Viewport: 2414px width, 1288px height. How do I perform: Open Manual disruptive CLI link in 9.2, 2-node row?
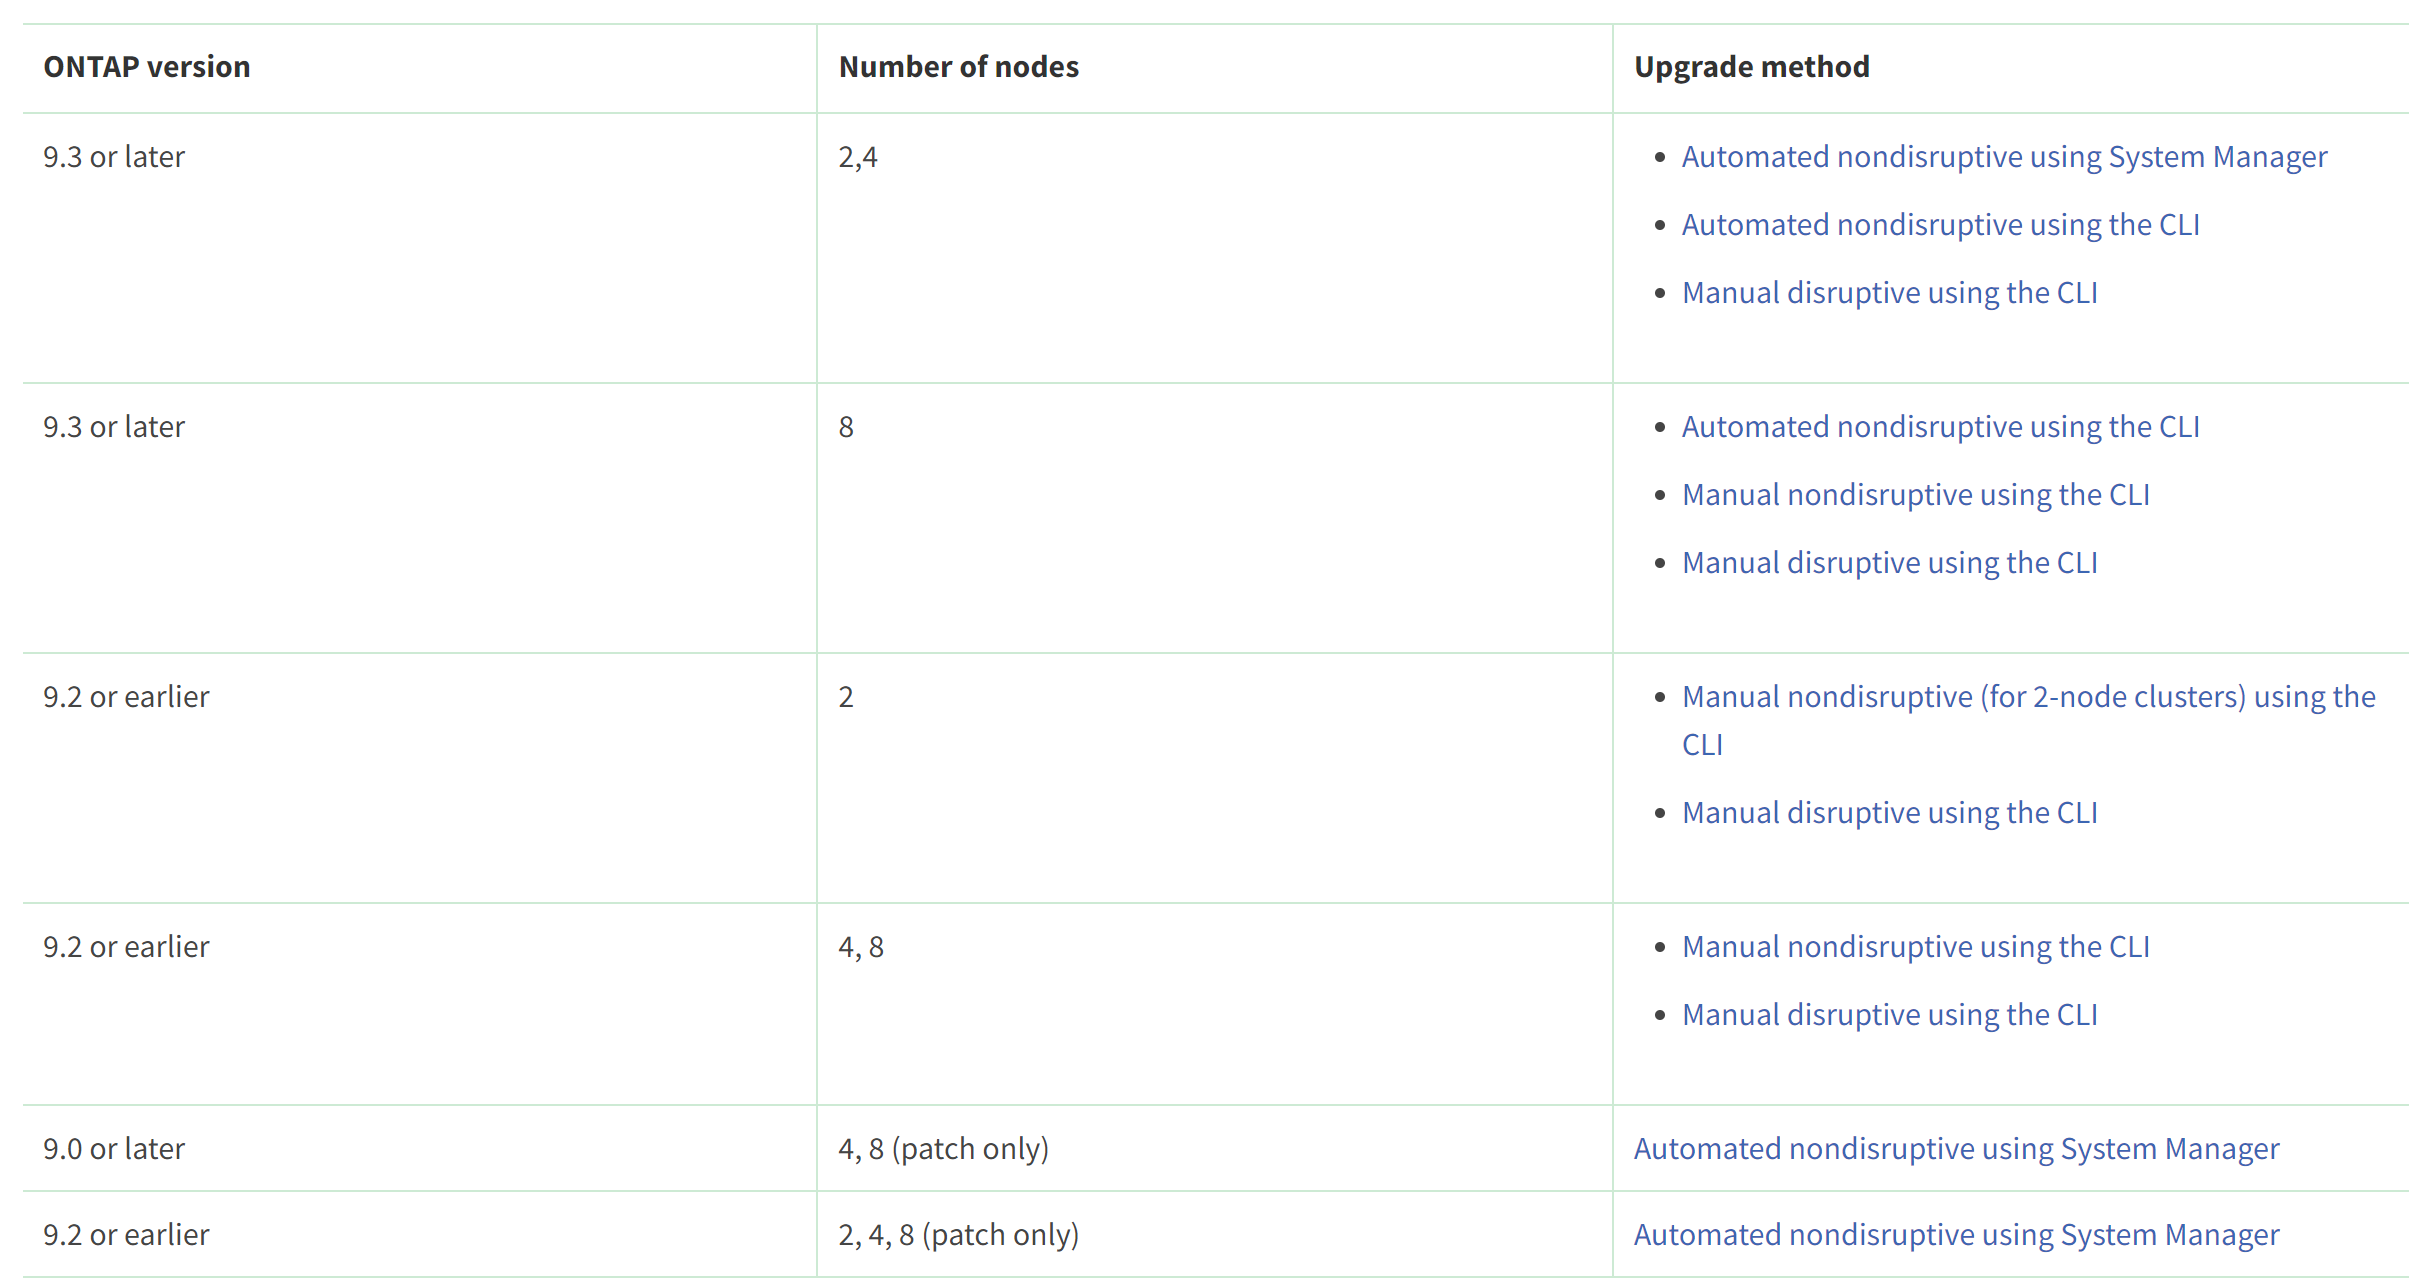tap(1889, 813)
